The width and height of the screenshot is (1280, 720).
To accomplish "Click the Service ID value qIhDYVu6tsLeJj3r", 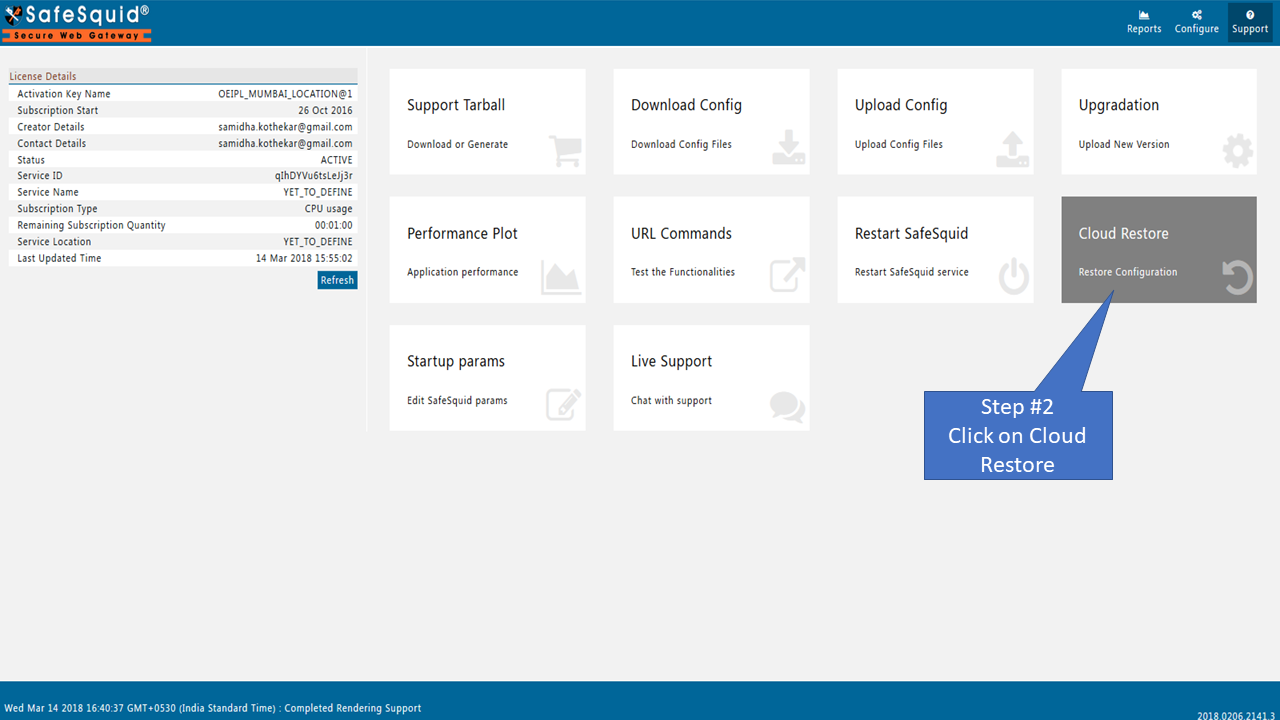I will (314, 176).
